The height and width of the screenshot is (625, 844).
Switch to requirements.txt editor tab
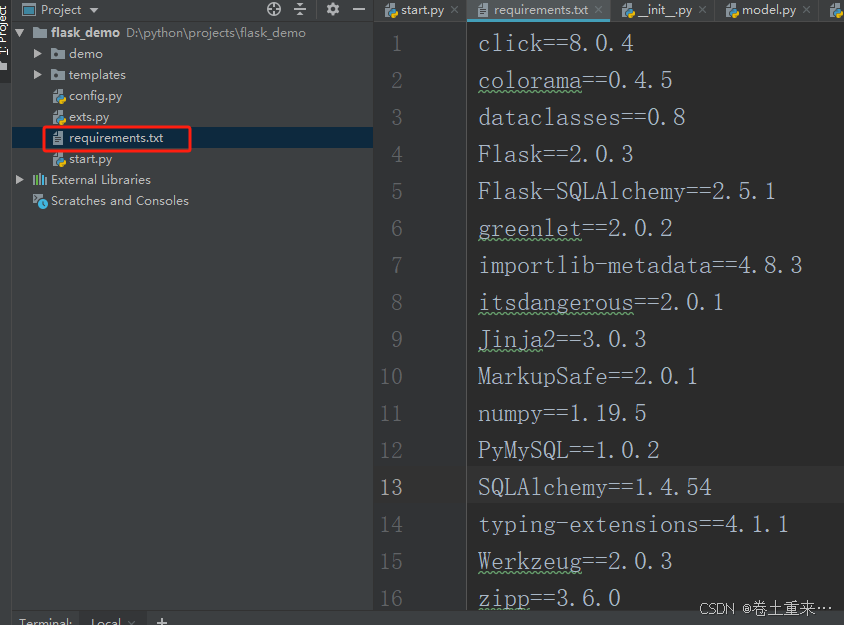pyautogui.click(x=540, y=10)
